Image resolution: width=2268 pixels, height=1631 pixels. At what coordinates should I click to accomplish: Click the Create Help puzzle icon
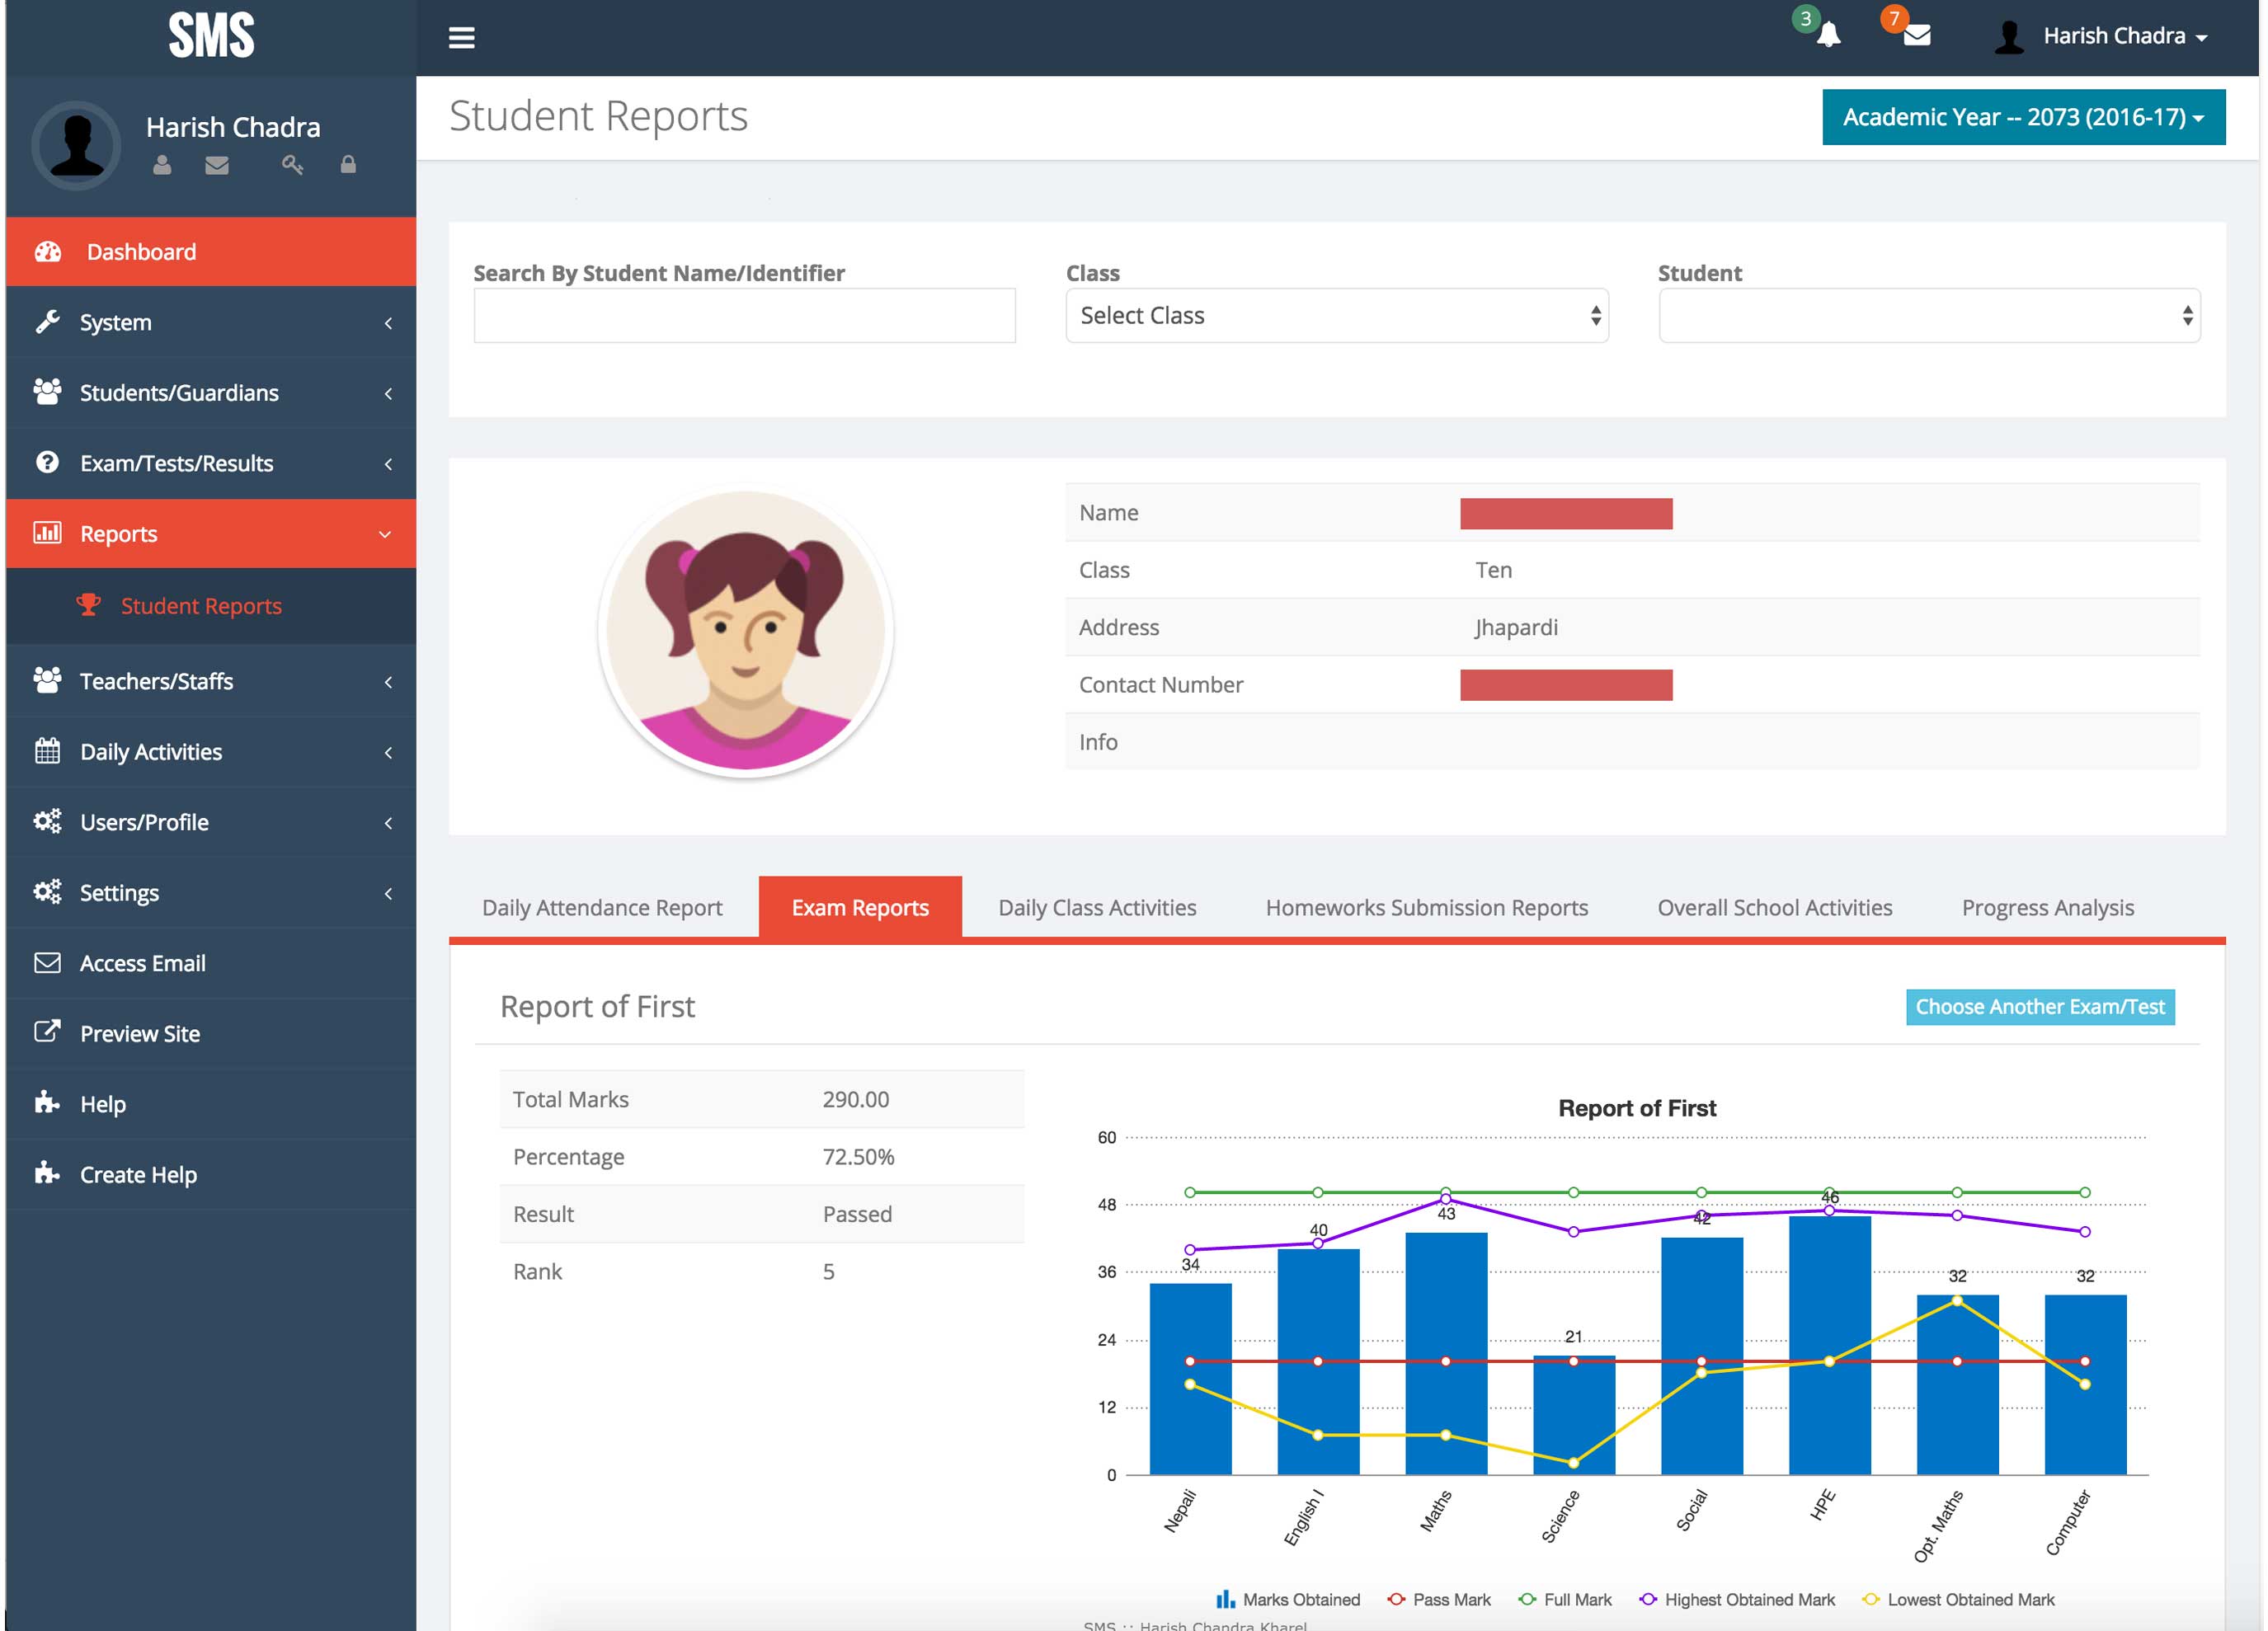(x=47, y=1173)
